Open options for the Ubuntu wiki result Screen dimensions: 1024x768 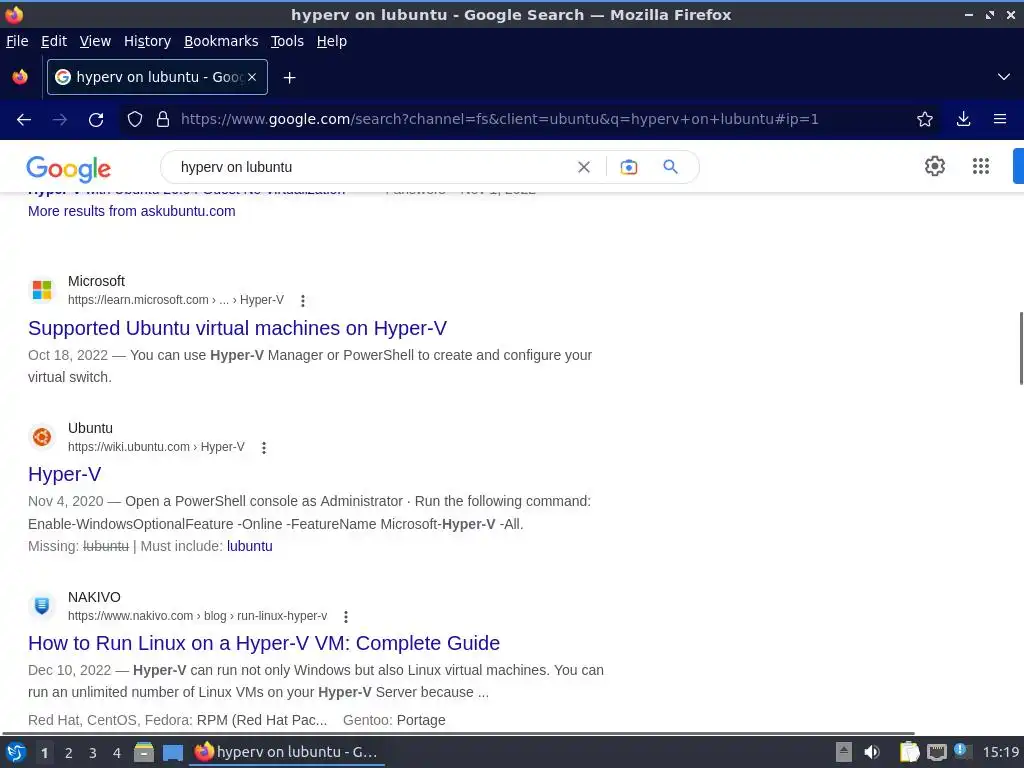point(264,447)
